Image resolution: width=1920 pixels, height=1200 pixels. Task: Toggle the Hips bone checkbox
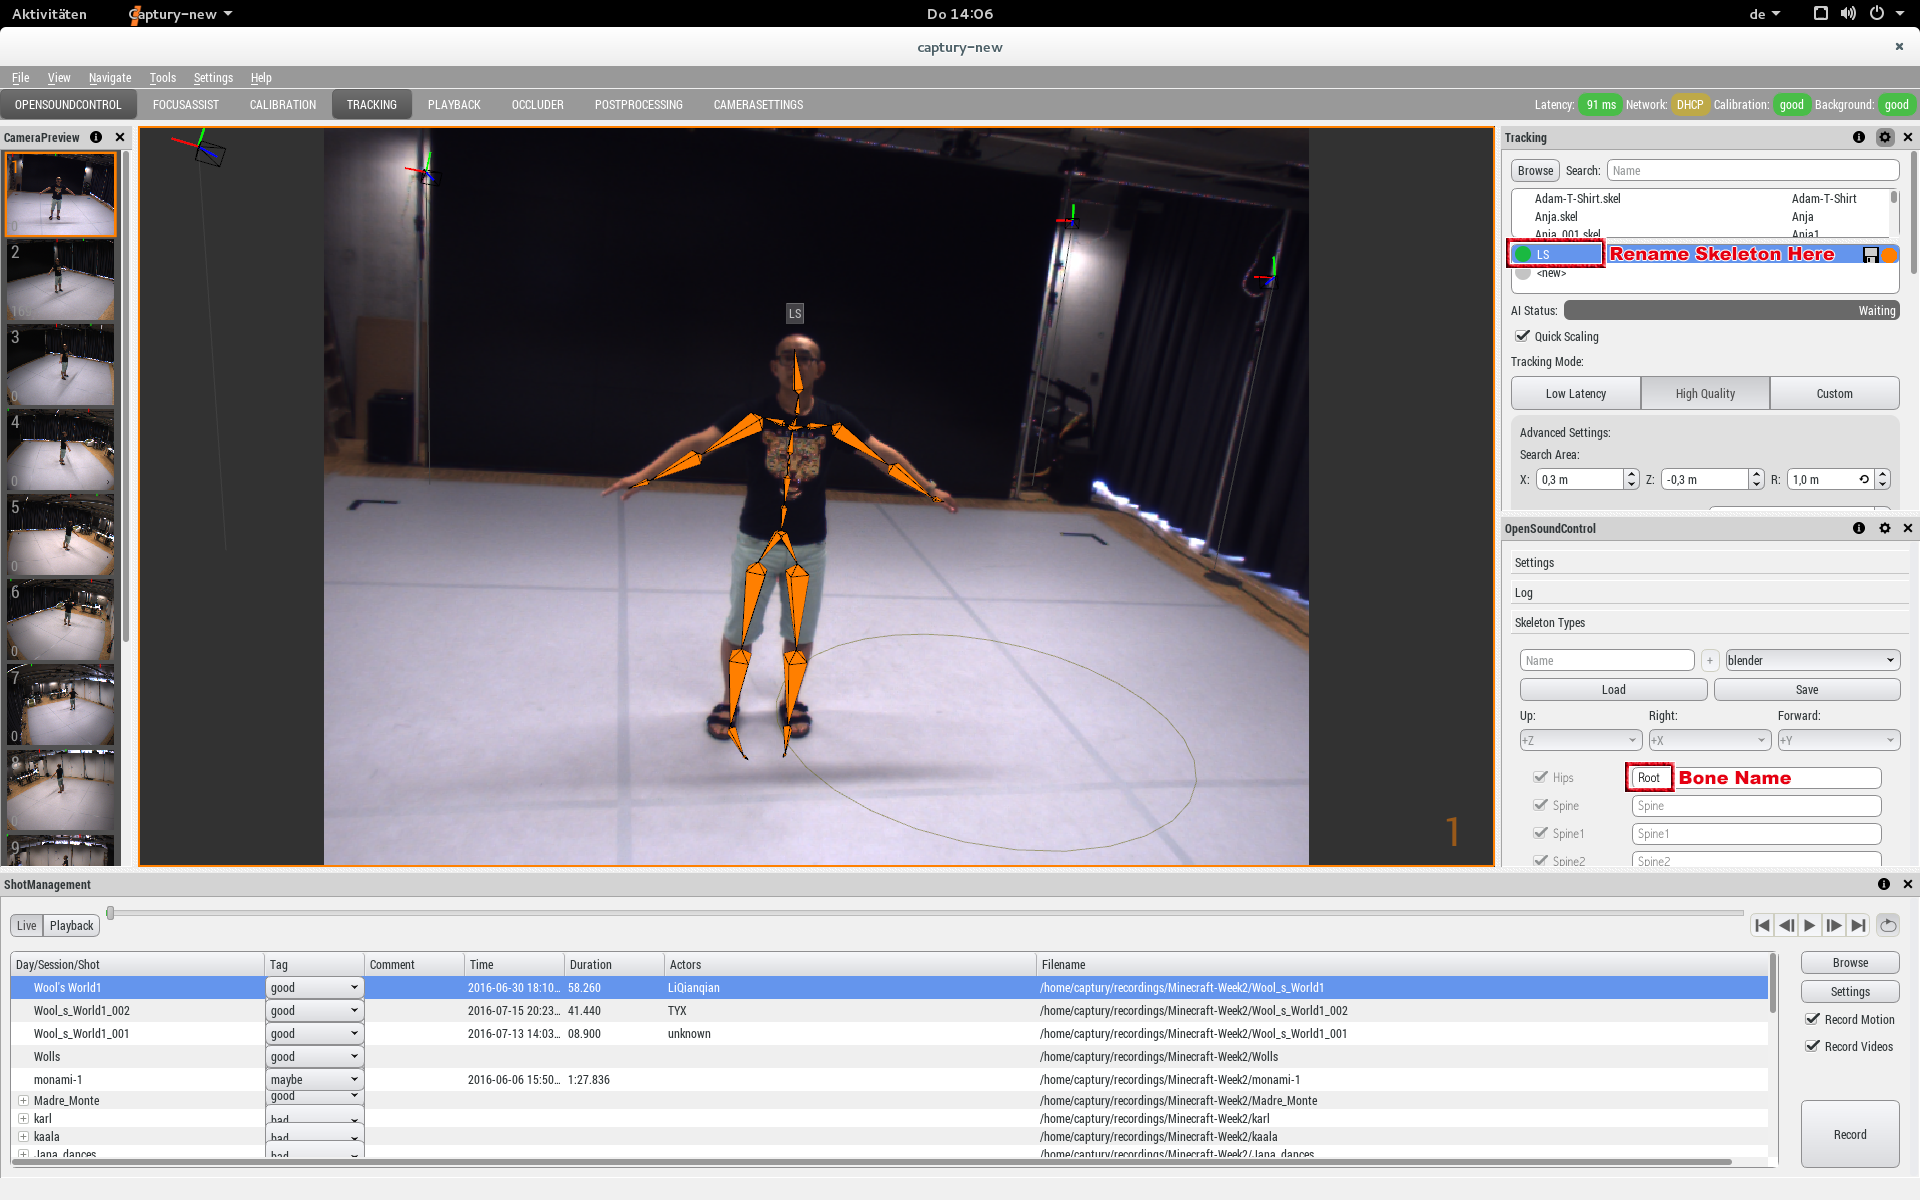pyautogui.click(x=1541, y=777)
